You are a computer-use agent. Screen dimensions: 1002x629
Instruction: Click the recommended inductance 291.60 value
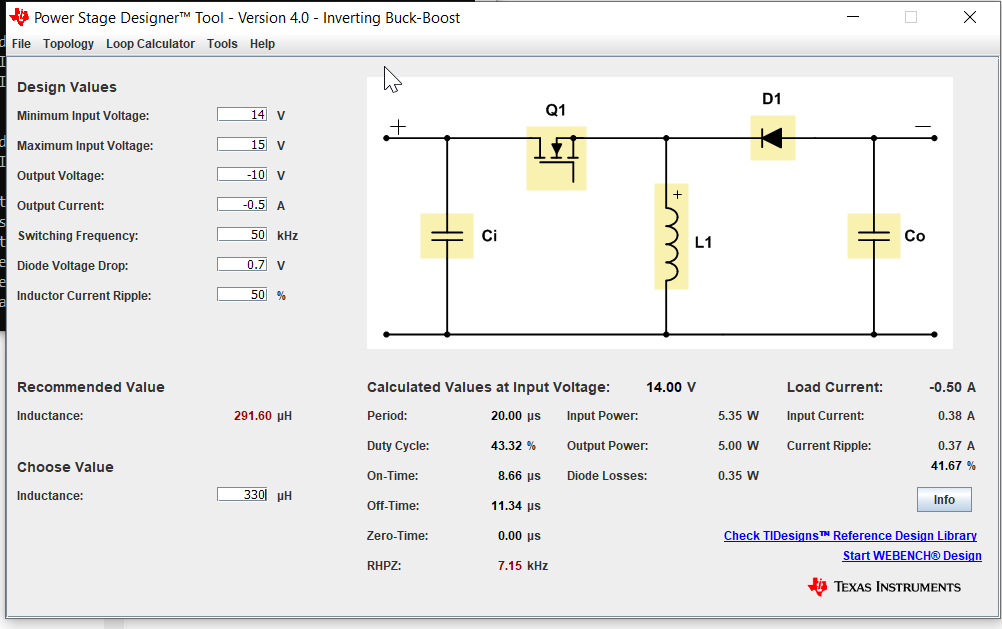(x=252, y=415)
